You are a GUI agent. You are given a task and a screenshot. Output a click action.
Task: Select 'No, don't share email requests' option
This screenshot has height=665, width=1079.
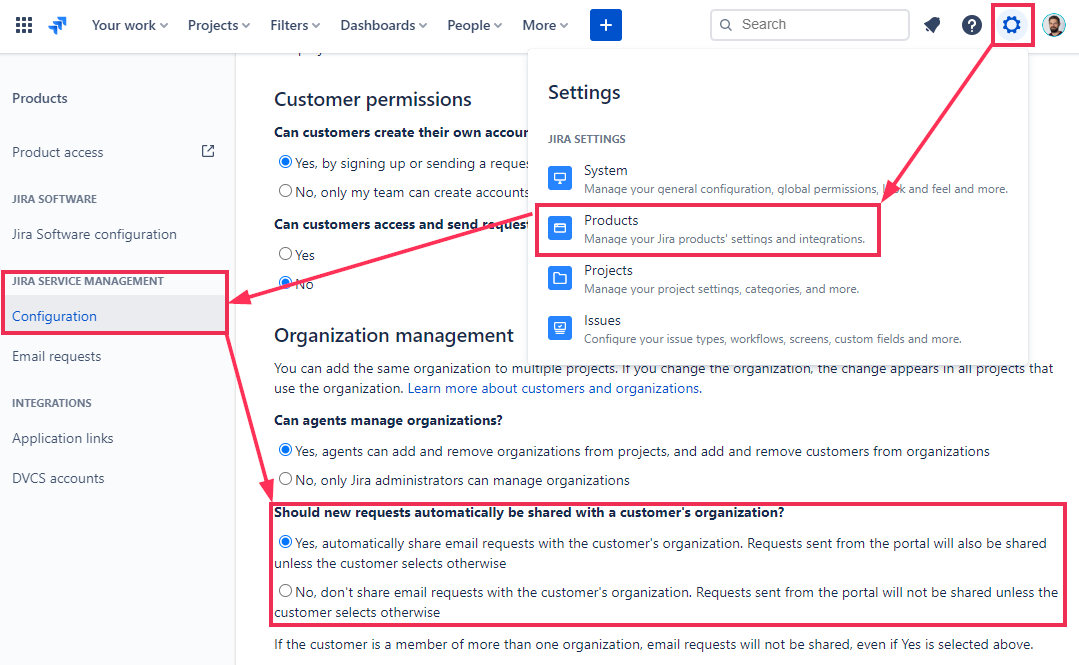(x=286, y=591)
